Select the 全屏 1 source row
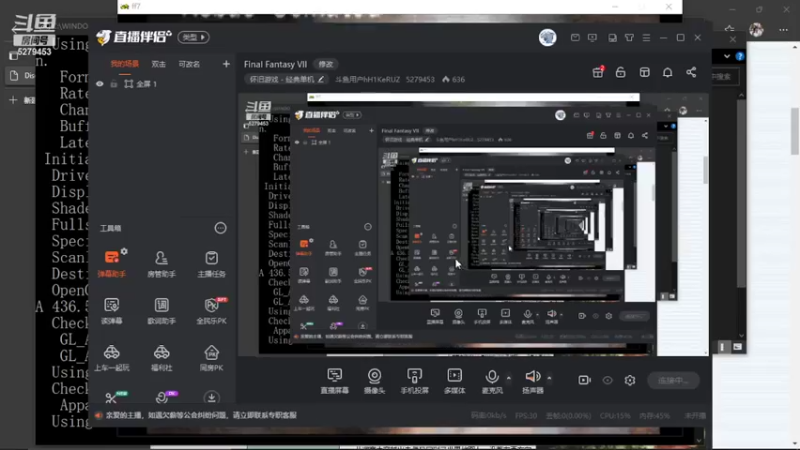 coord(162,84)
